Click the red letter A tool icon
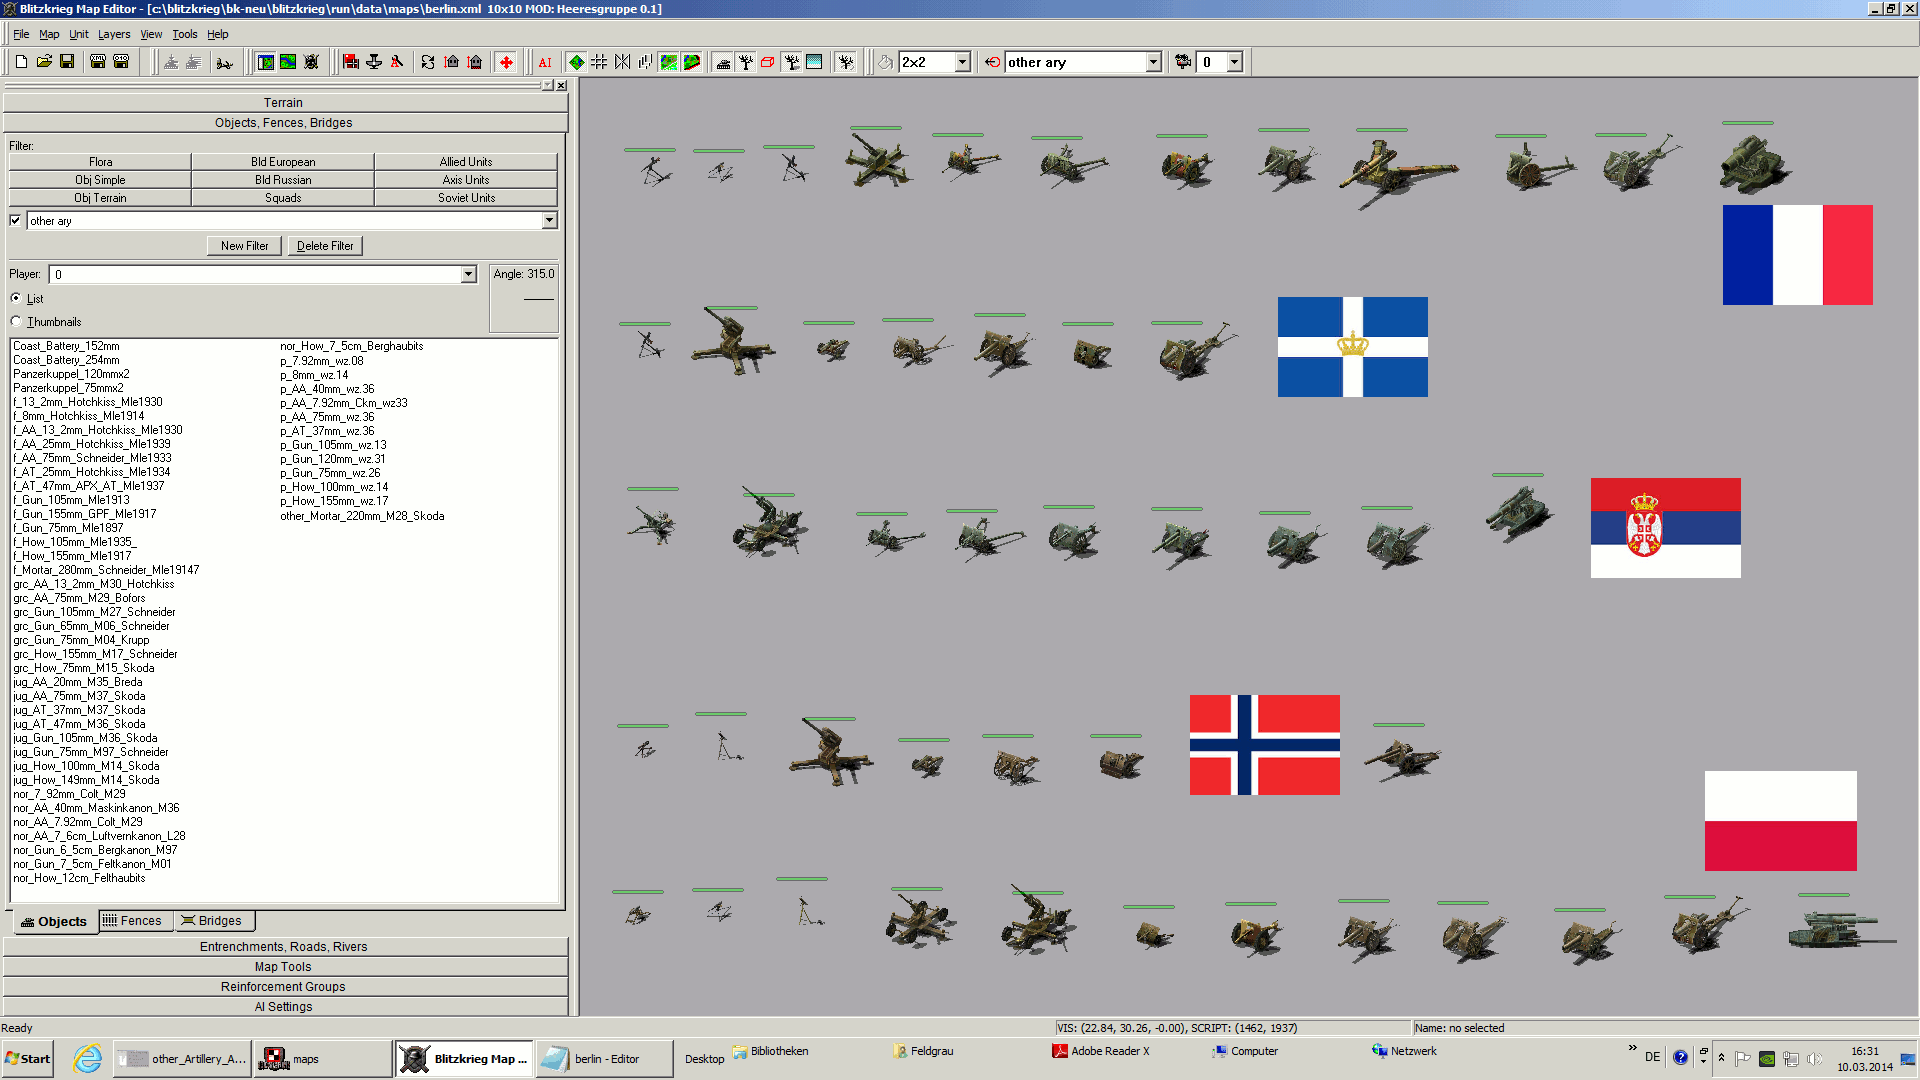The width and height of the screenshot is (1920, 1080). 397,62
